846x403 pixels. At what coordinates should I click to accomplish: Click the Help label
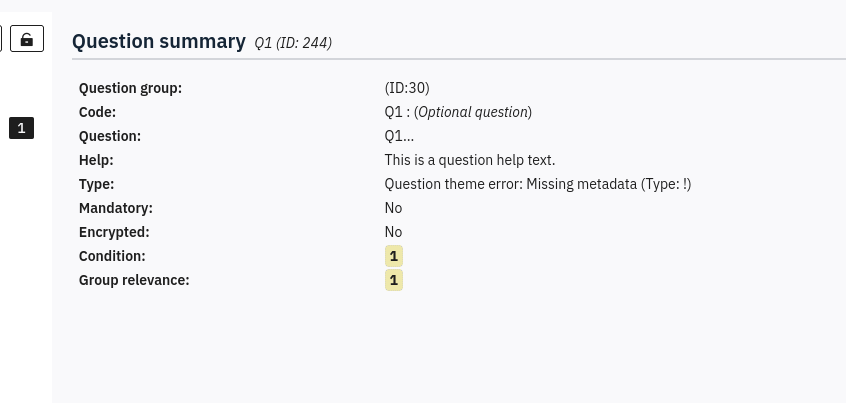pyautogui.click(x=96, y=160)
